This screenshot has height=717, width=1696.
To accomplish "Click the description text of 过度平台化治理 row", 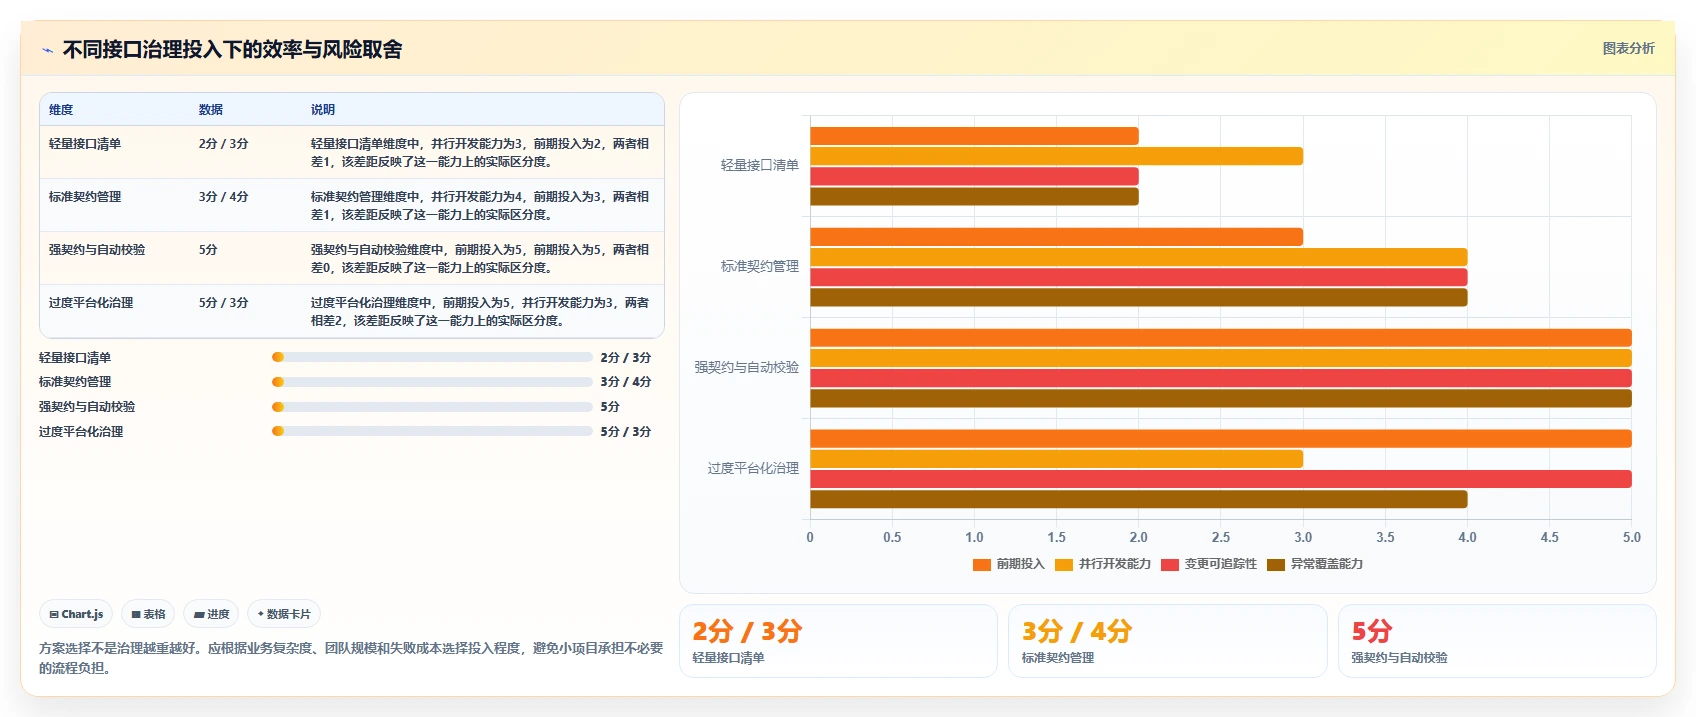I will coord(480,312).
